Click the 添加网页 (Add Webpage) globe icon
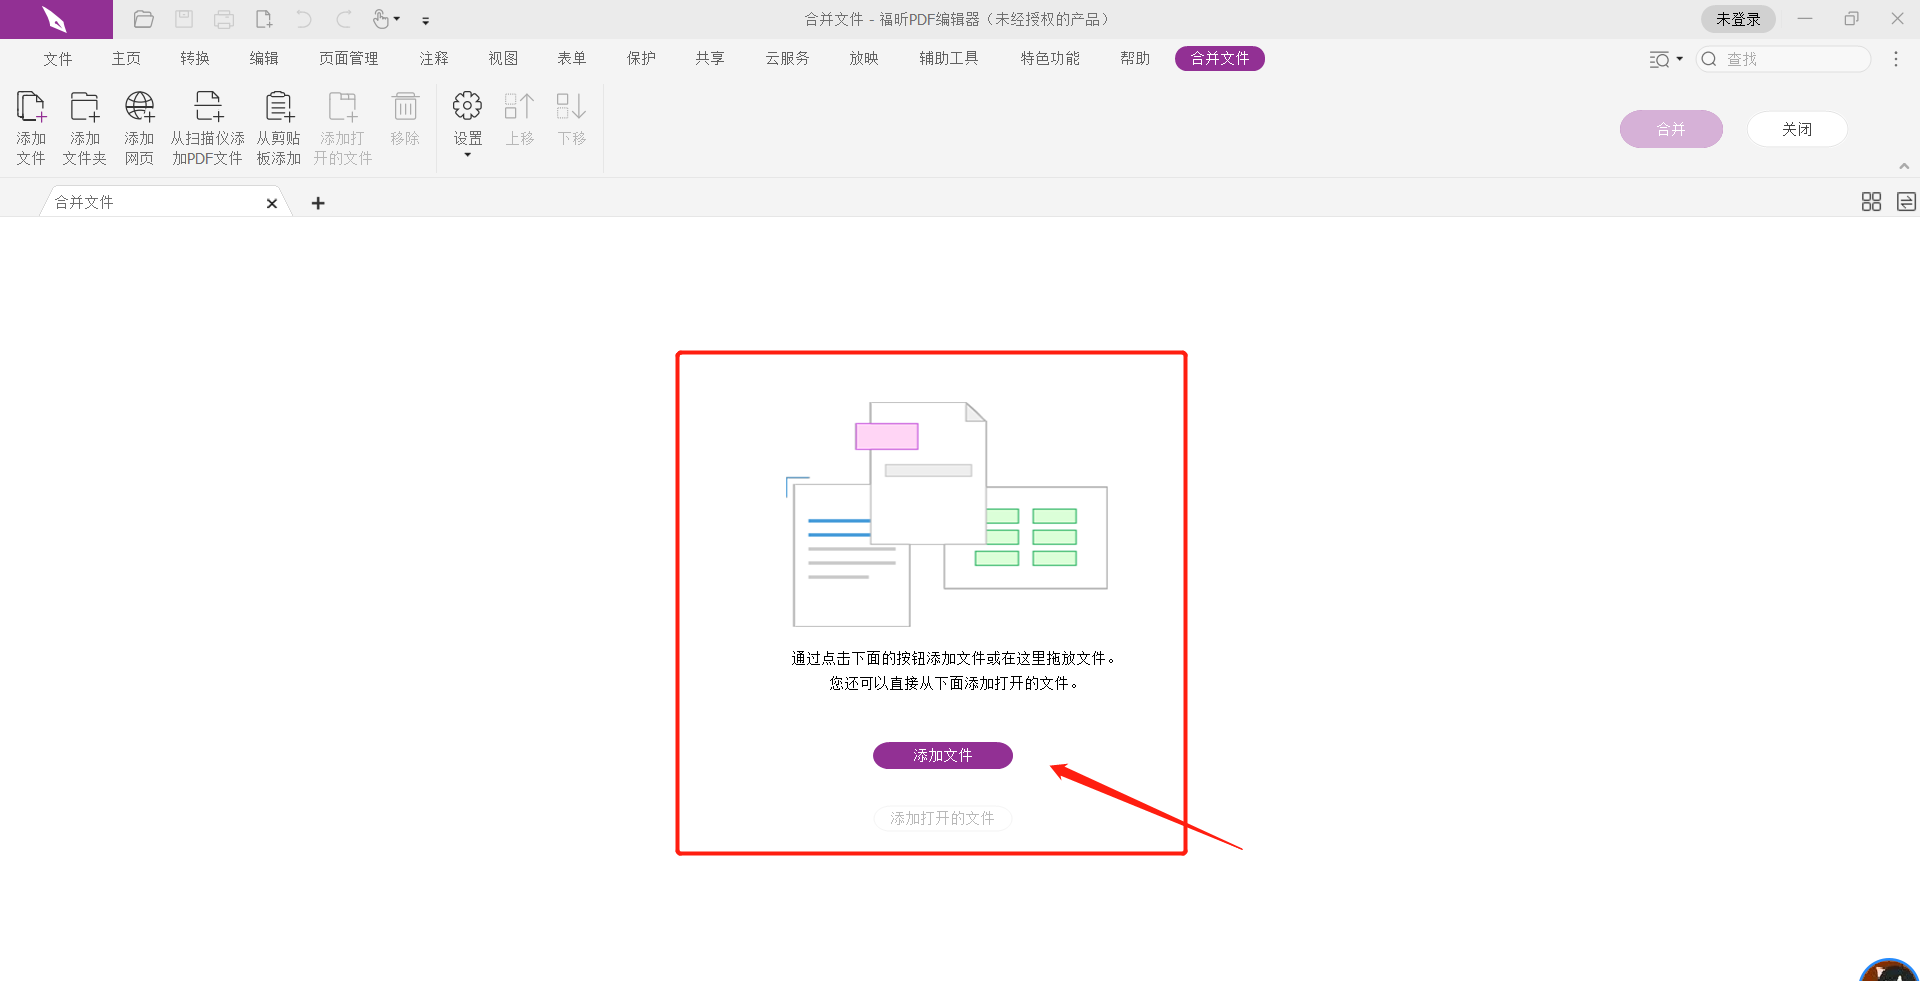 click(x=139, y=105)
